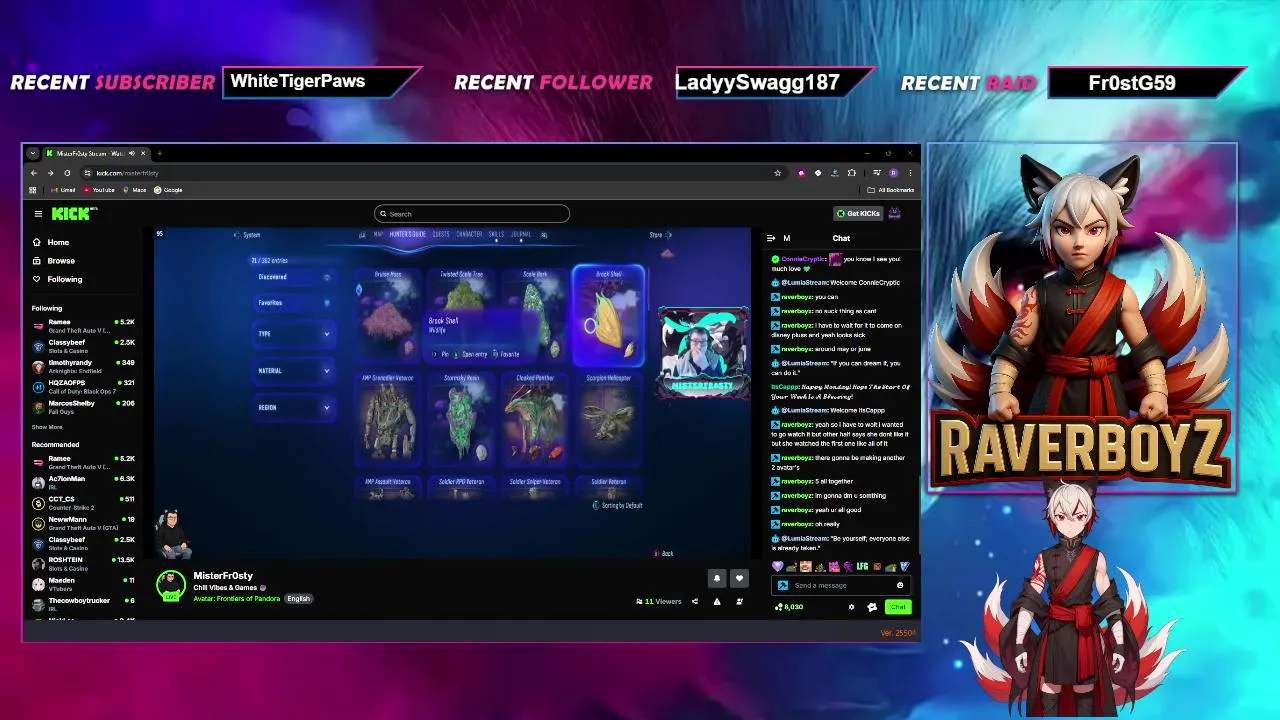1280x720 pixels.
Task: Open Browse in Kick sidebar
Action: (x=53, y=260)
